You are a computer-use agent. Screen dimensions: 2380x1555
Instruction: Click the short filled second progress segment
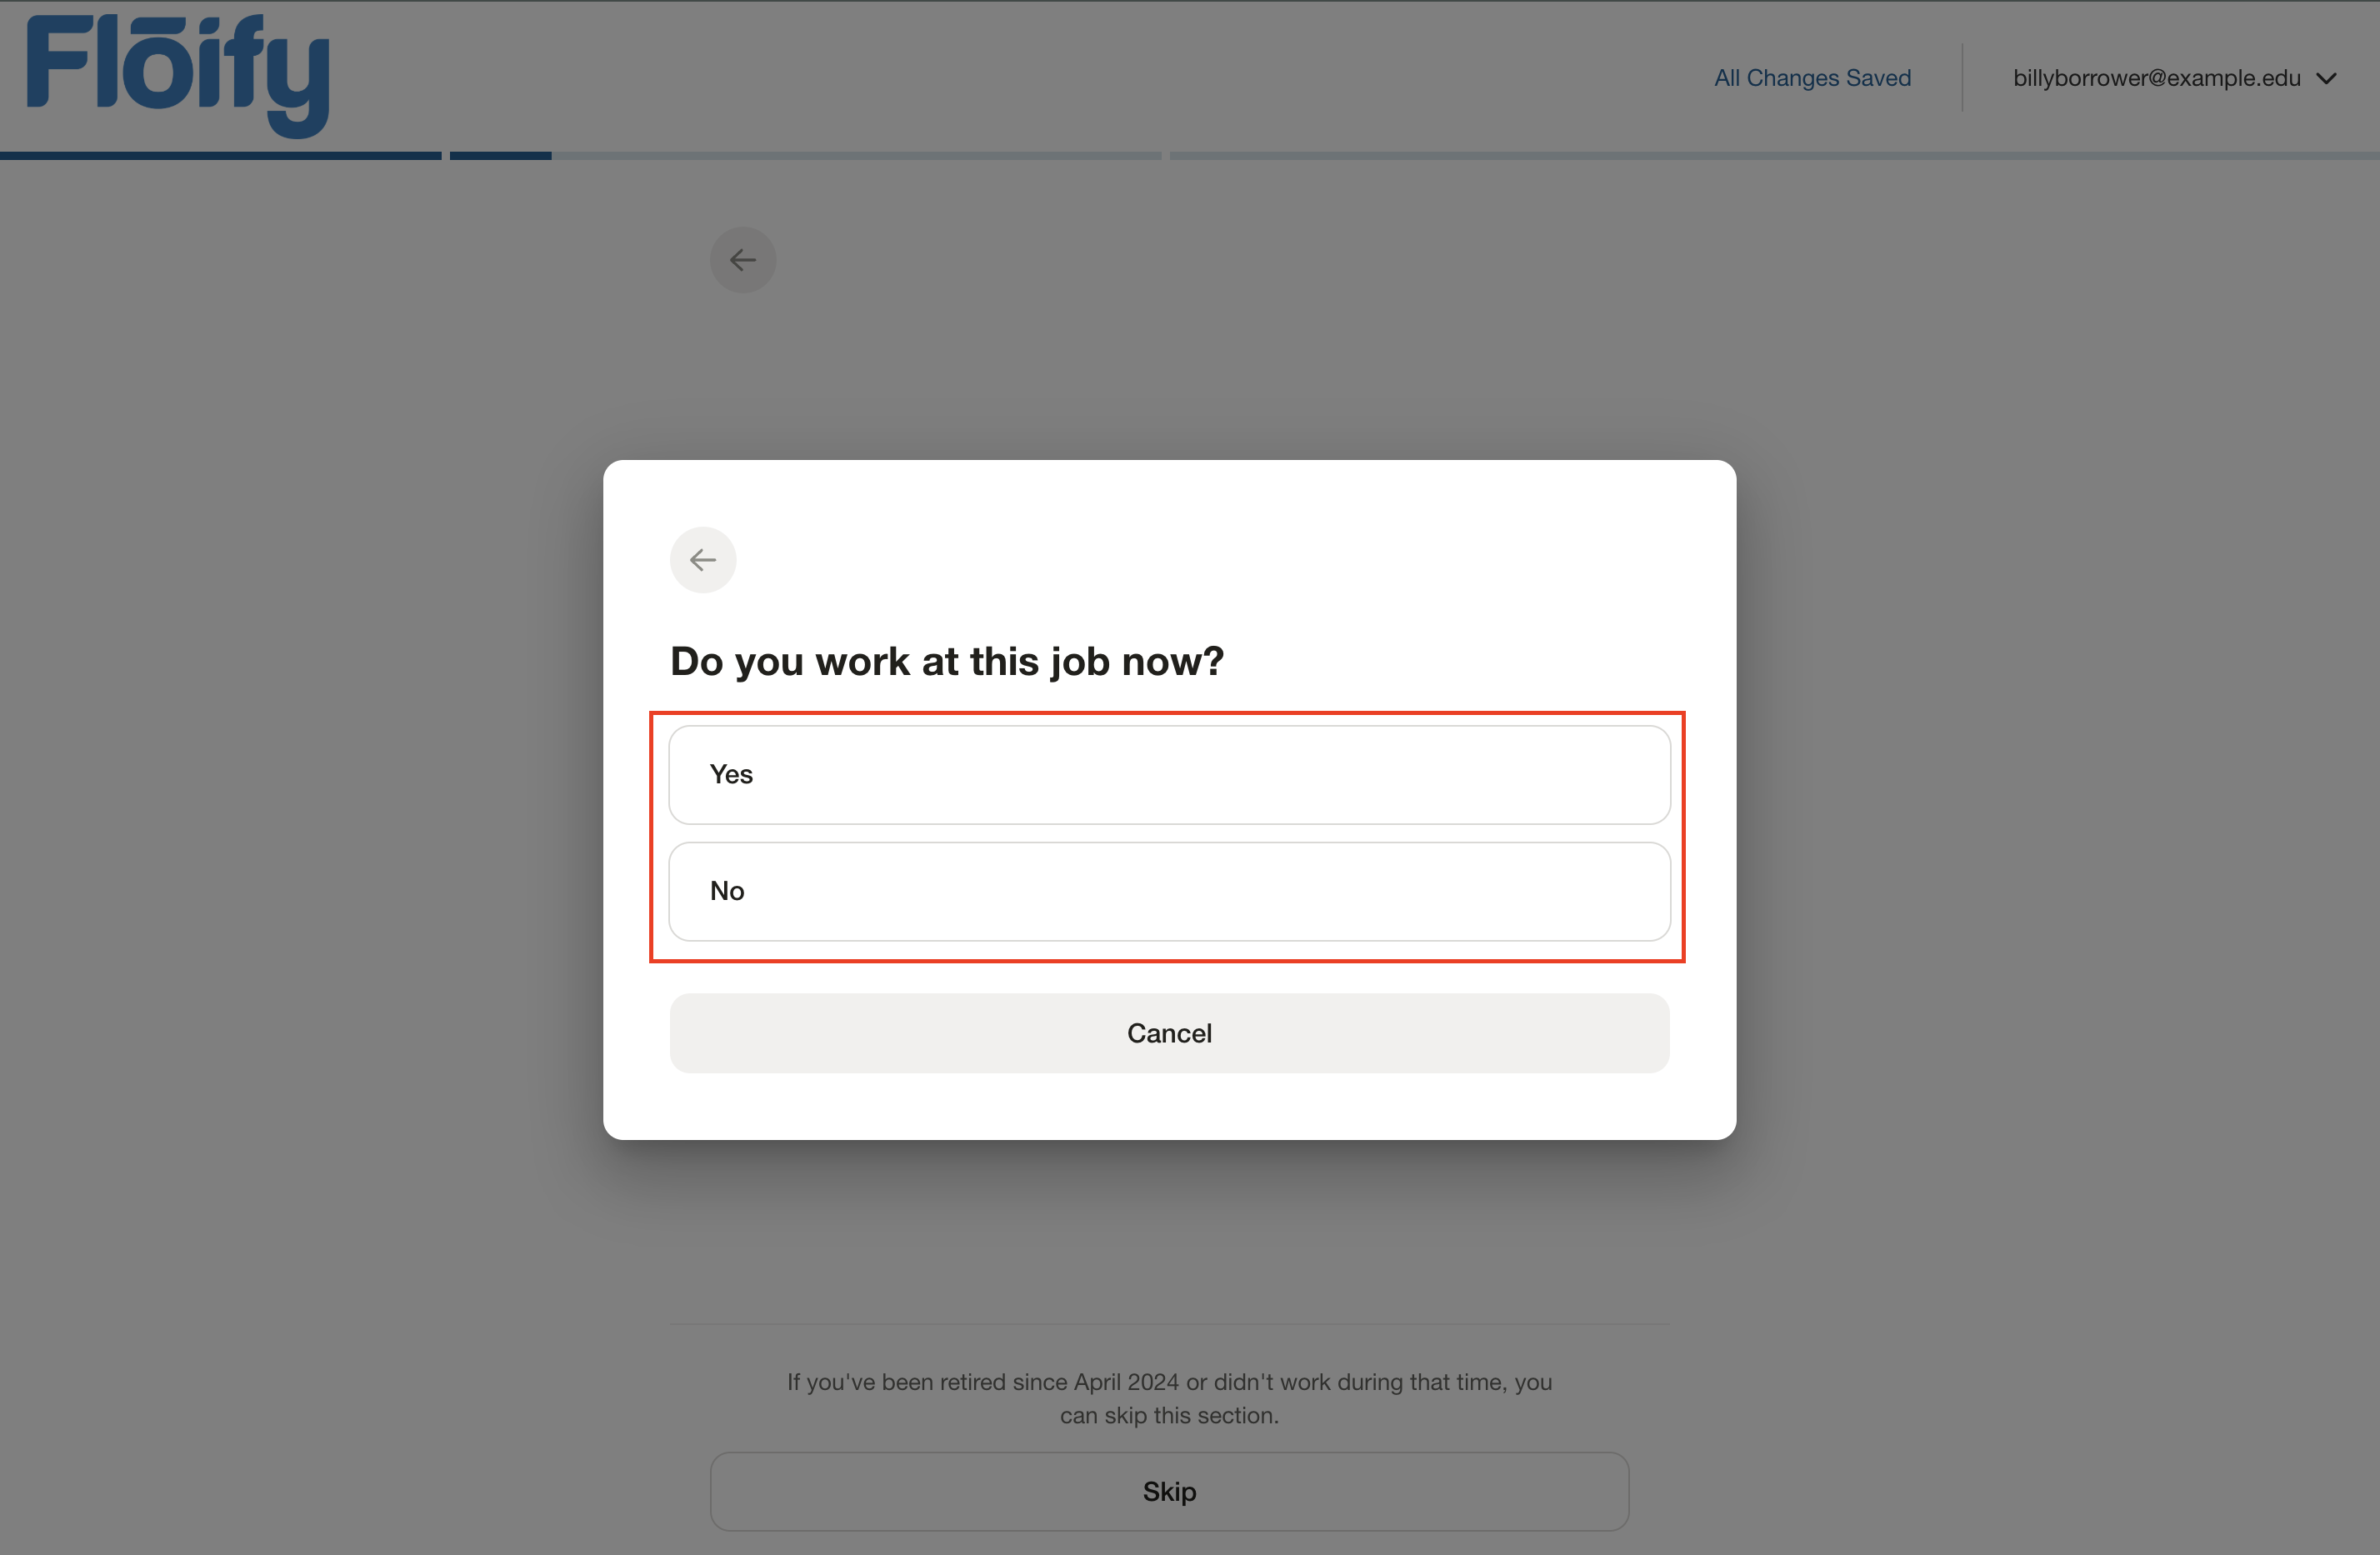click(500, 156)
